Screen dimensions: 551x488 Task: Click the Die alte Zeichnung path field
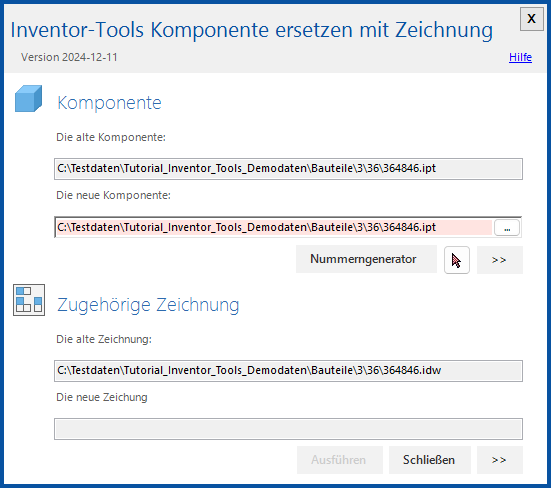(288, 371)
